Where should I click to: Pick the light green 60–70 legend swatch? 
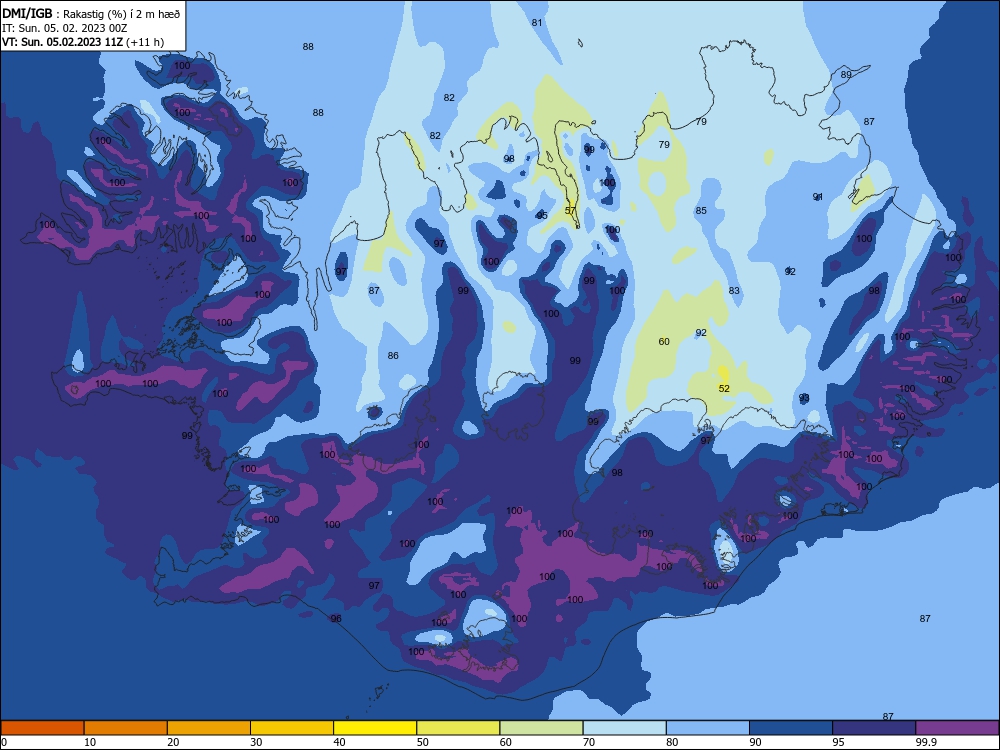(541, 728)
